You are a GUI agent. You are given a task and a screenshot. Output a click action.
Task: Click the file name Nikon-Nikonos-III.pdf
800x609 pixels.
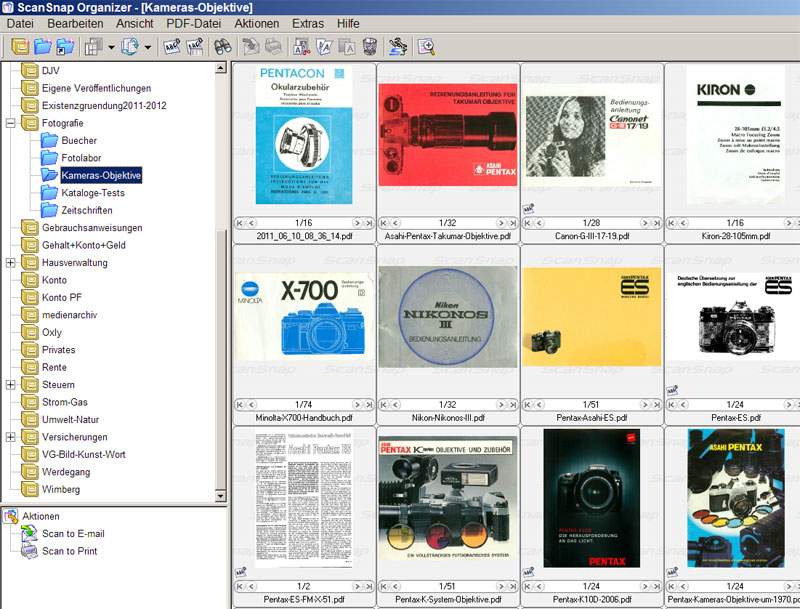click(x=448, y=418)
